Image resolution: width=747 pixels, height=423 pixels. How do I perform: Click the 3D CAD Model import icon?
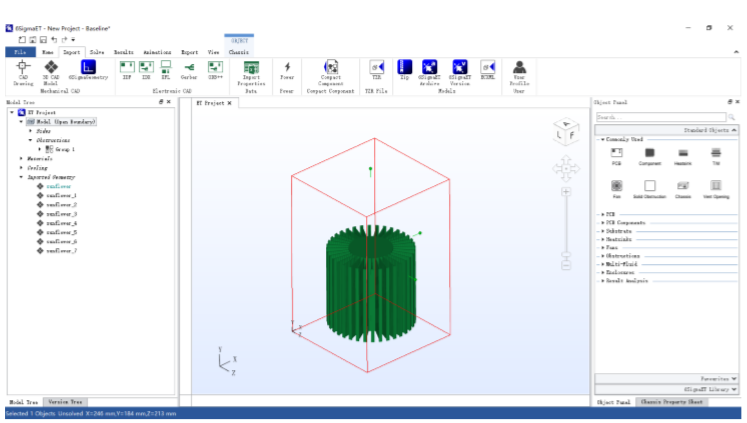(x=51, y=67)
